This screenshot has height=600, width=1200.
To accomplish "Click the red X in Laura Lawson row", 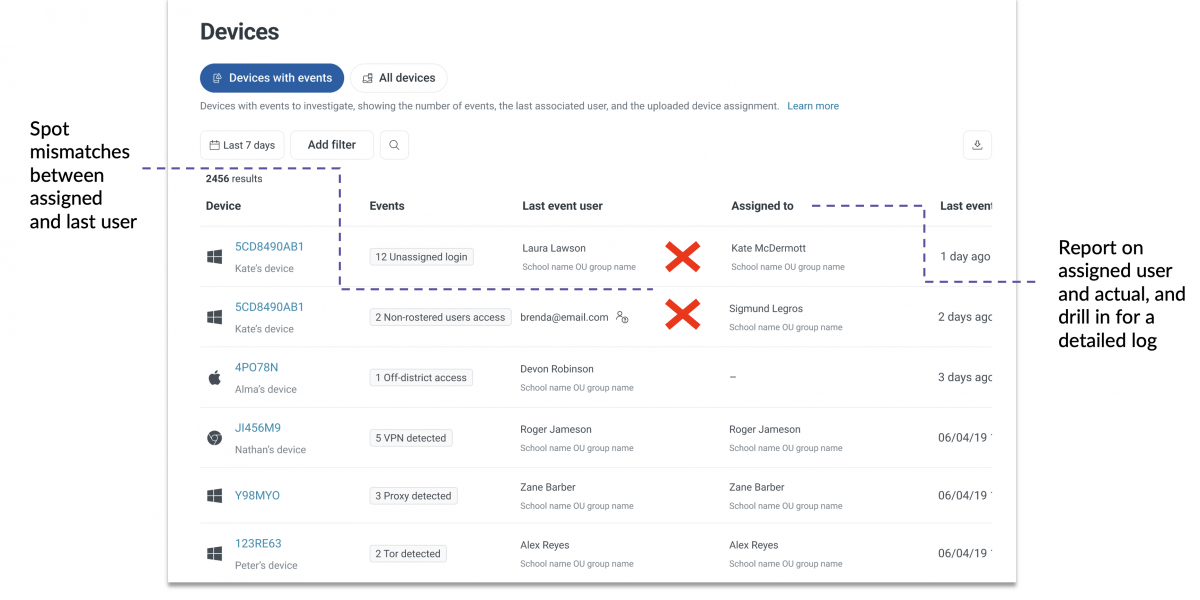I will tap(682, 257).
